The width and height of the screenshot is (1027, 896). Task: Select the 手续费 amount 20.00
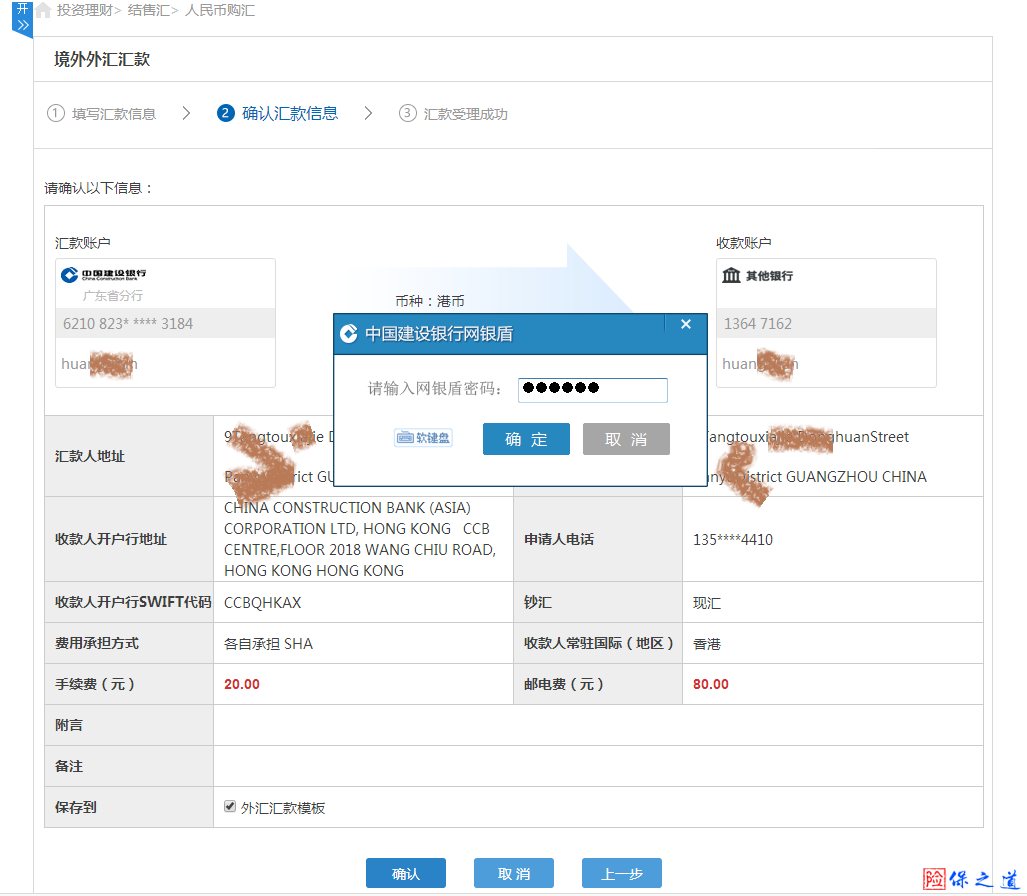(242, 684)
